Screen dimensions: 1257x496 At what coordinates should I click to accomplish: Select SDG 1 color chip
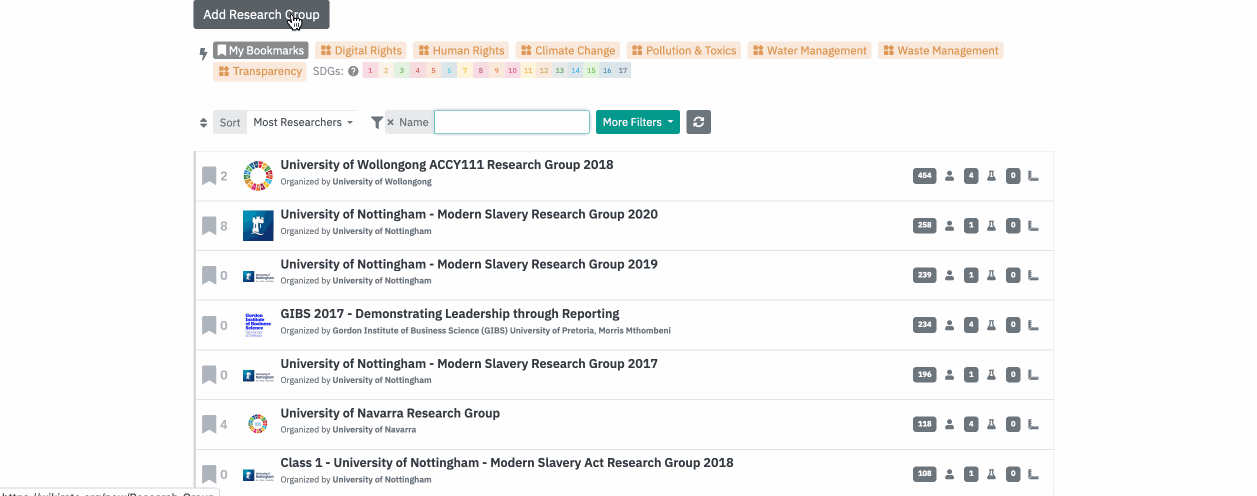coord(370,71)
